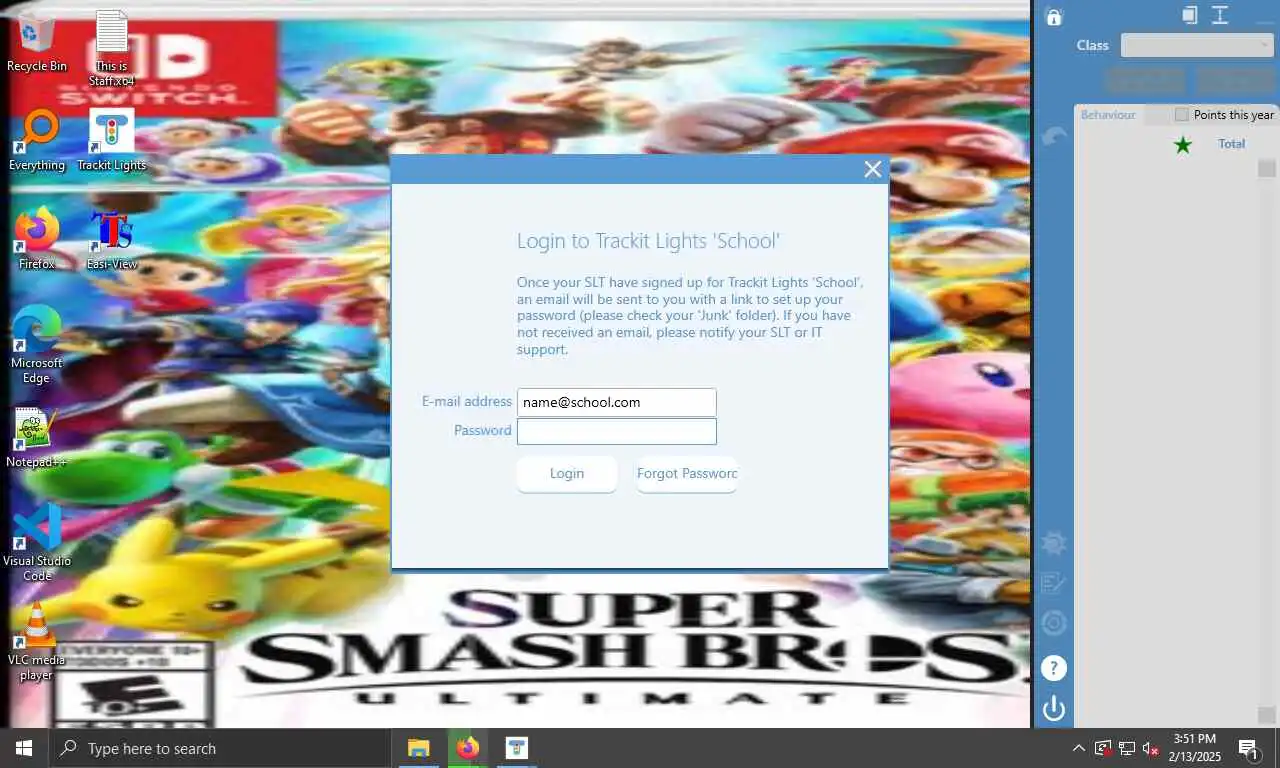Click the padlock icon in Trackit sidebar
Image resolution: width=1280 pixels, height=768 pixels.
(1053, 16)
